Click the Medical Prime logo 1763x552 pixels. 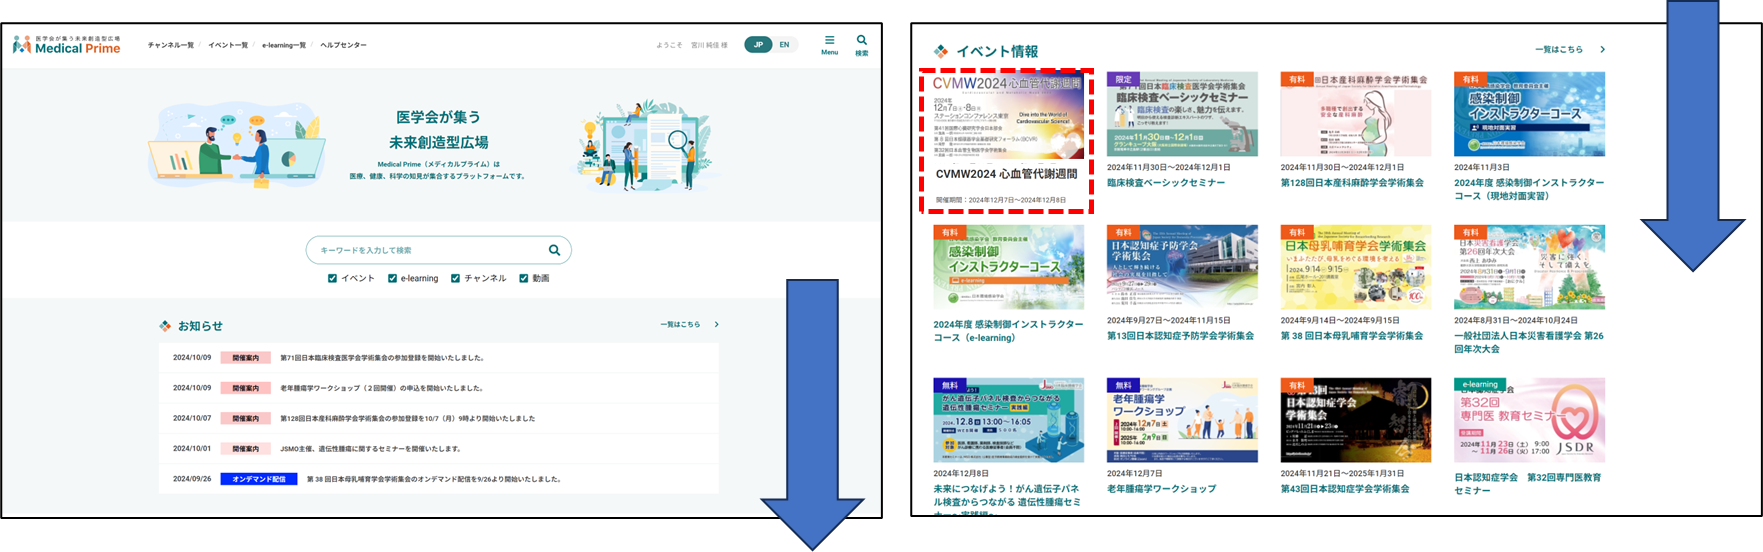pos(66,45)
